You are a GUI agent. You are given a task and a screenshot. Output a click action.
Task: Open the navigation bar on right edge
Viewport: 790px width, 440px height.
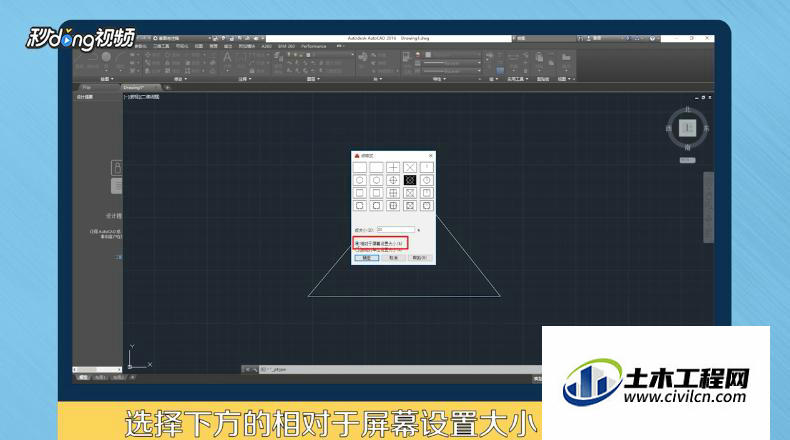708,207
